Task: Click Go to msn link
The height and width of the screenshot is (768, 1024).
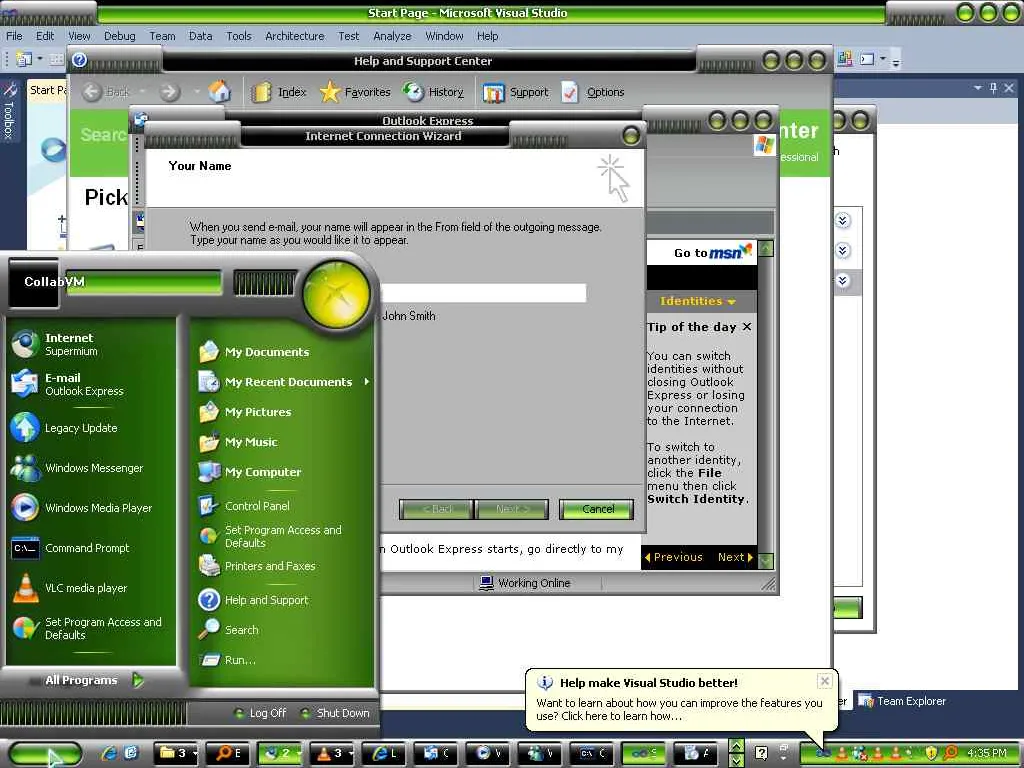Action: [x=712, y=253]
